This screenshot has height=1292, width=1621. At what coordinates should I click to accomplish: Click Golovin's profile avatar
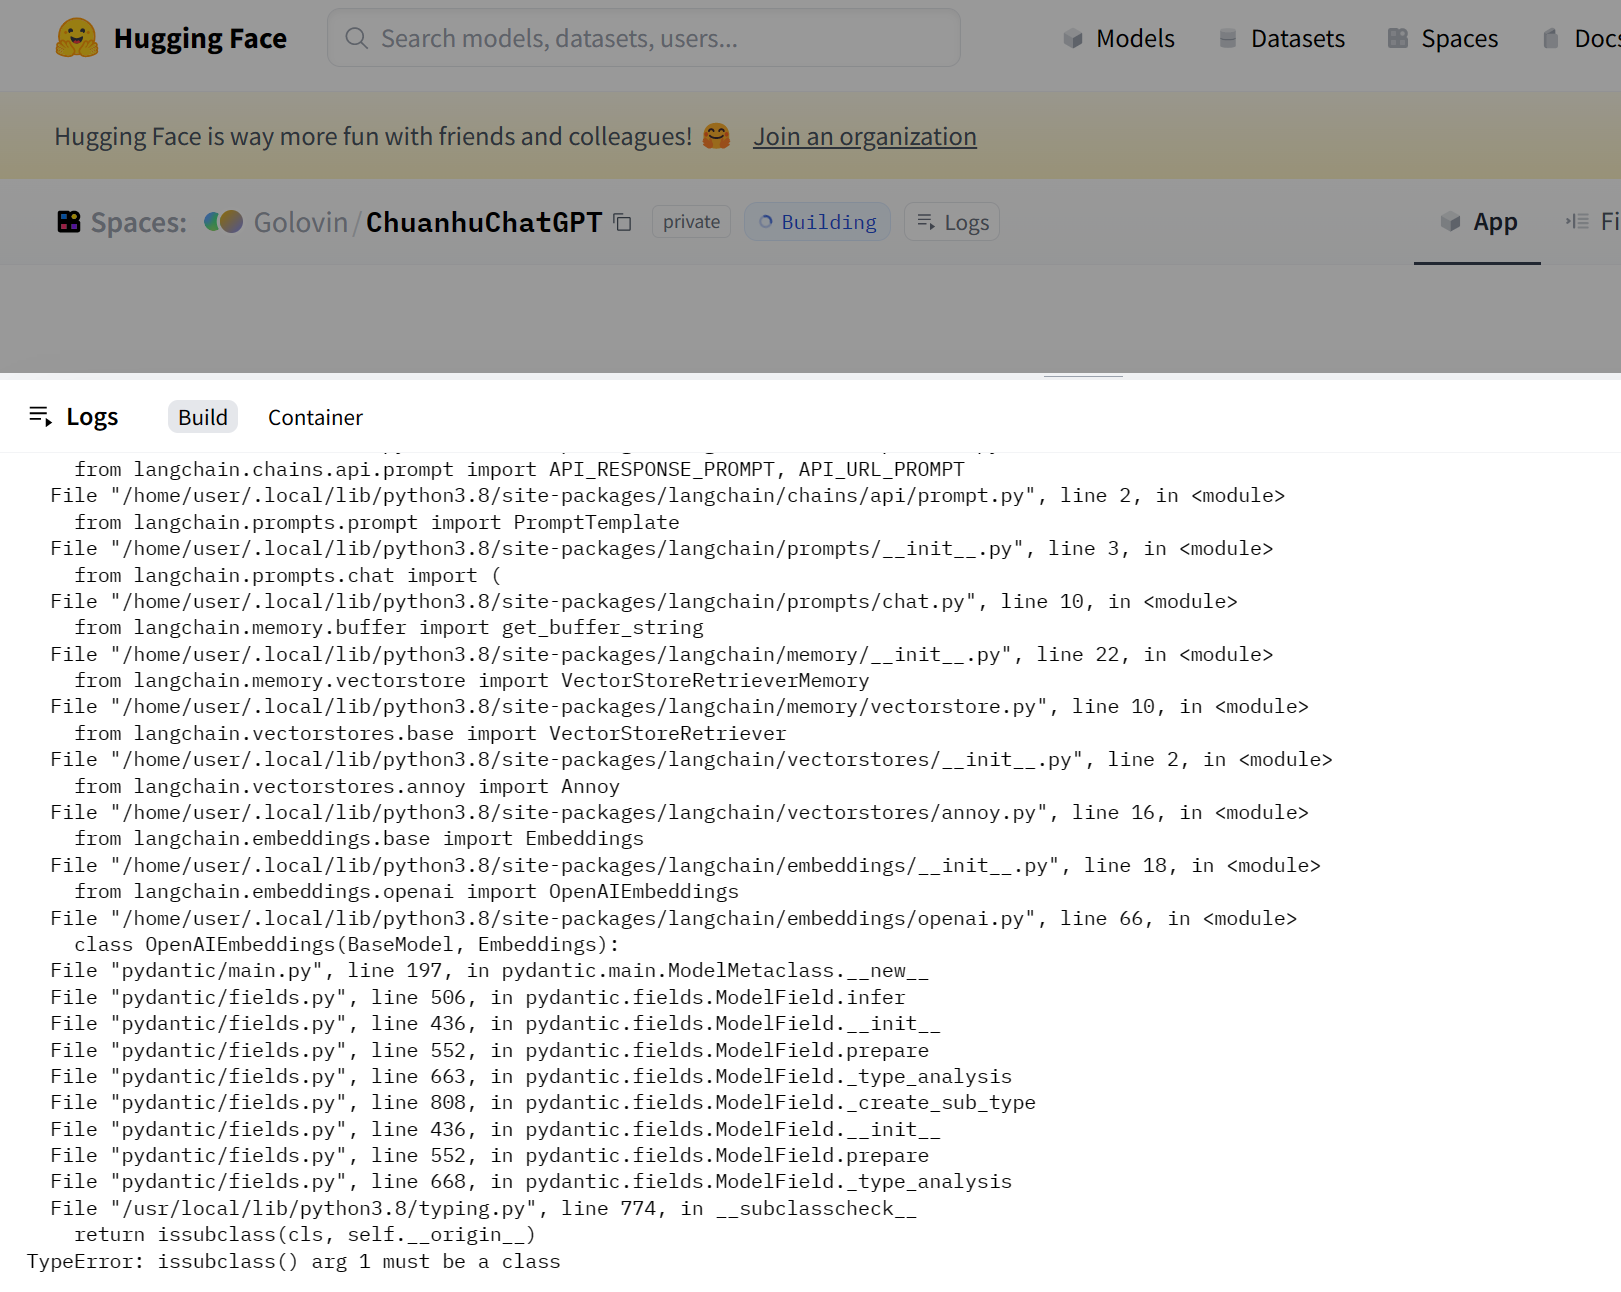point(222,222)
